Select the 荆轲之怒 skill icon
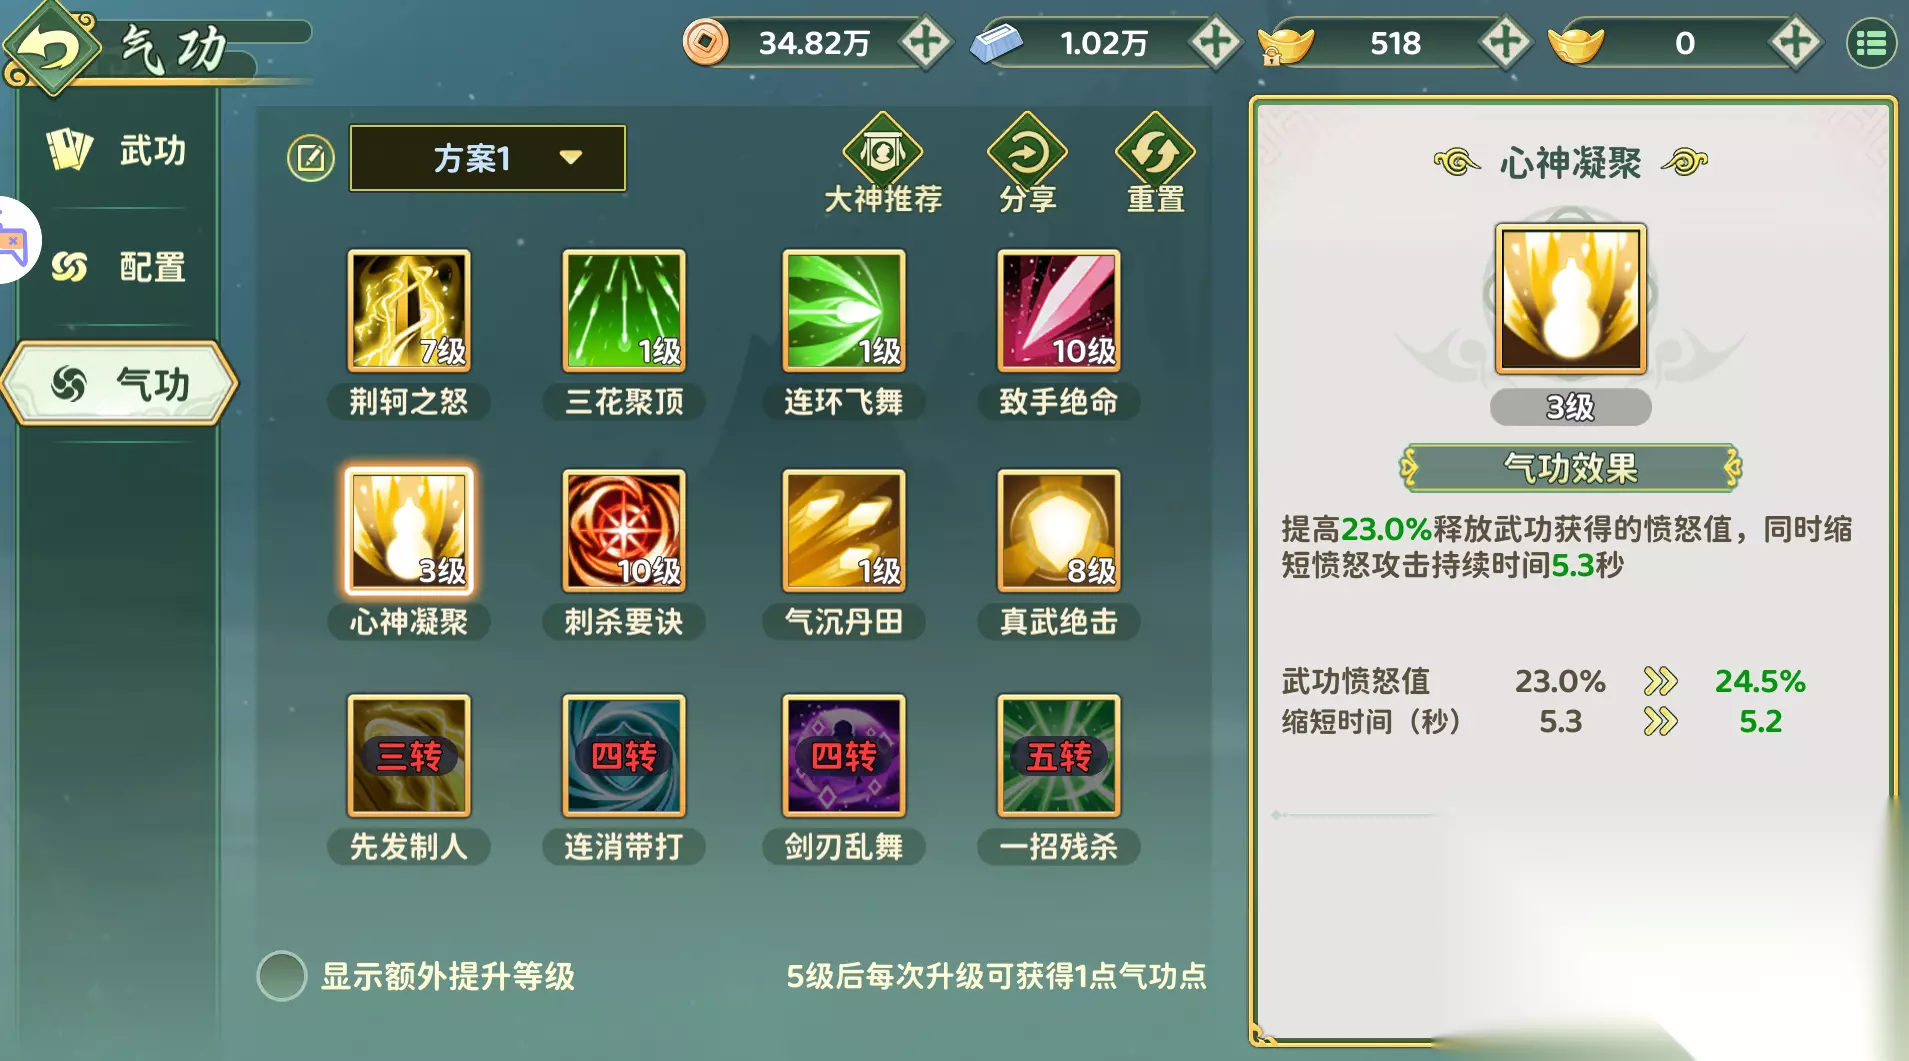 pyautogui.click(x=408, y=311)
